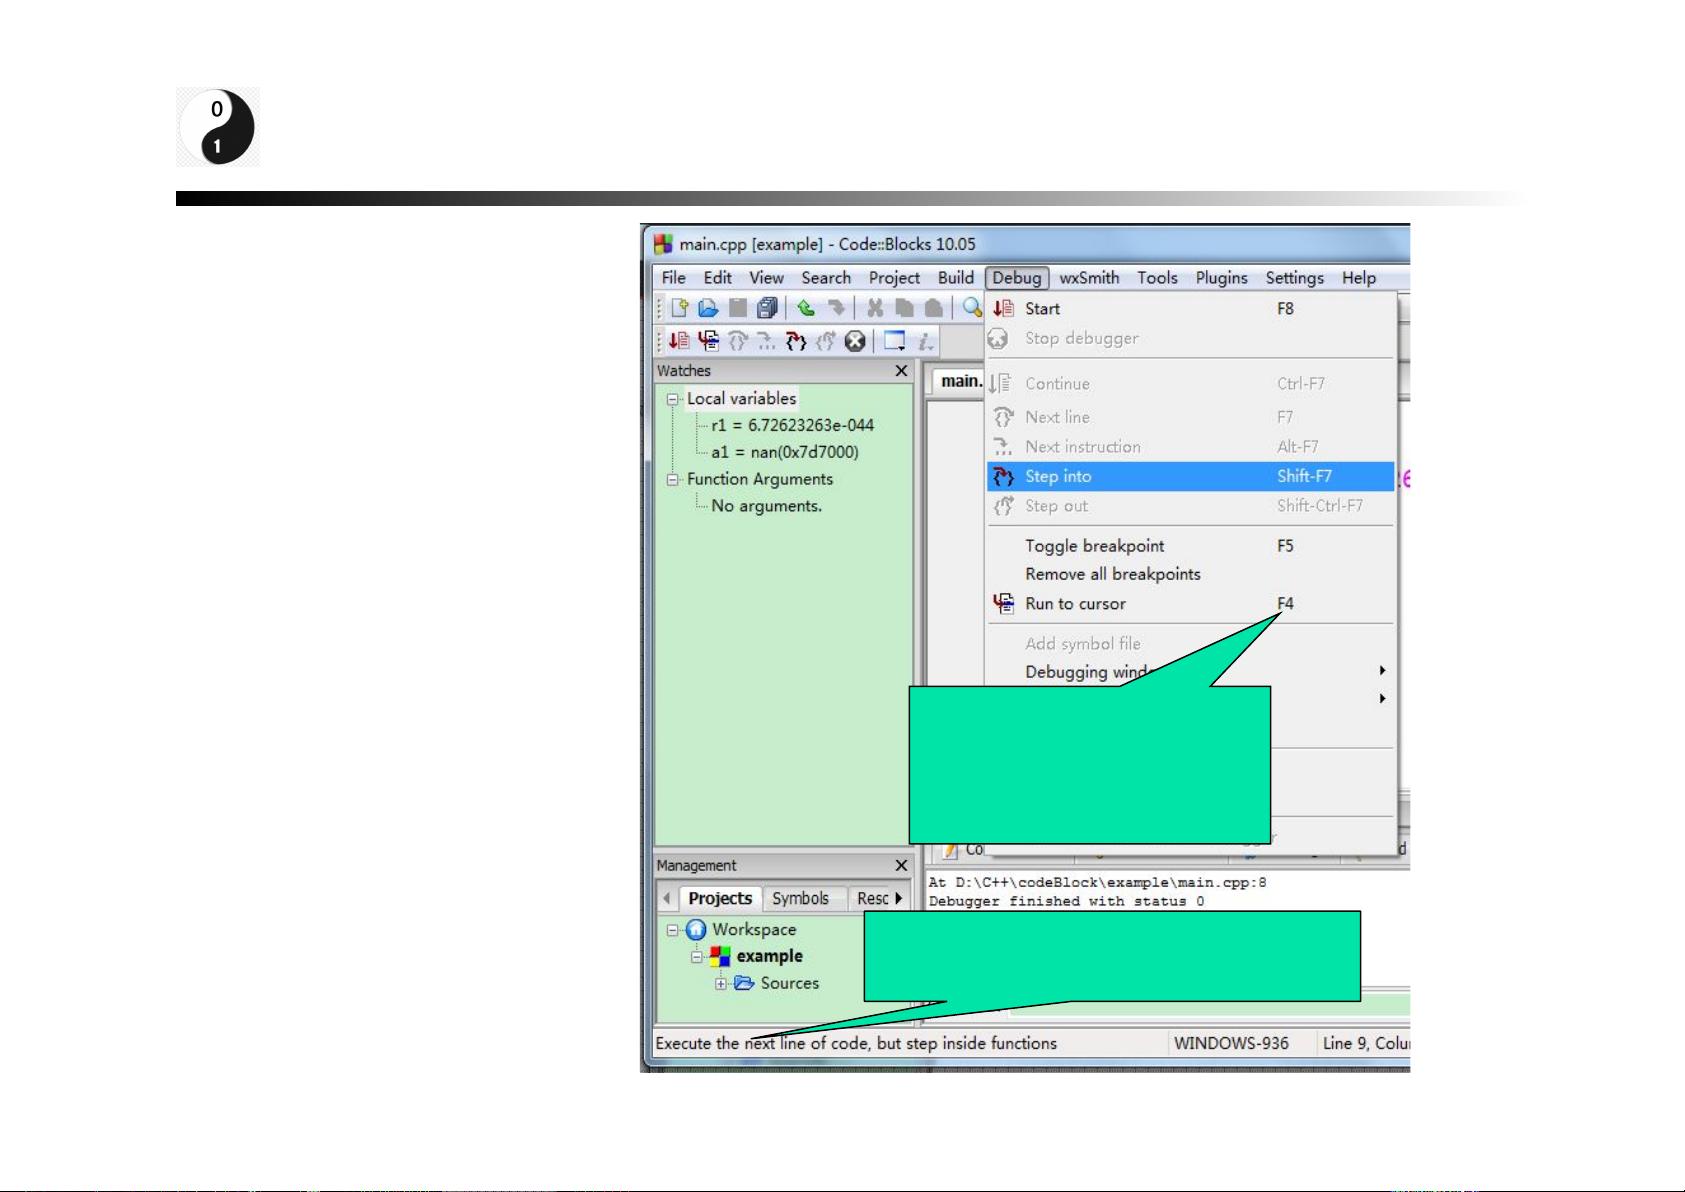Open the Tools menu
Viewport: 1685px width, 1192px height.
click(1157, 278)
